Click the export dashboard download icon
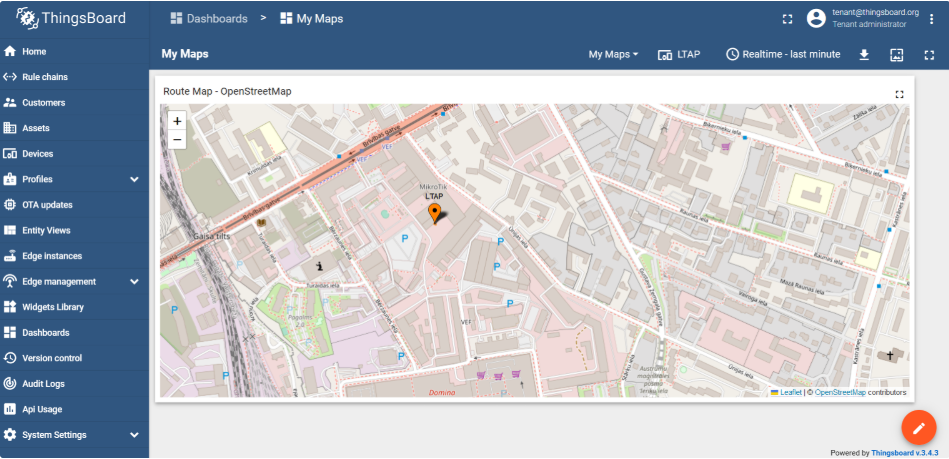This screenshot has width=949, height=459. [864, 55]
